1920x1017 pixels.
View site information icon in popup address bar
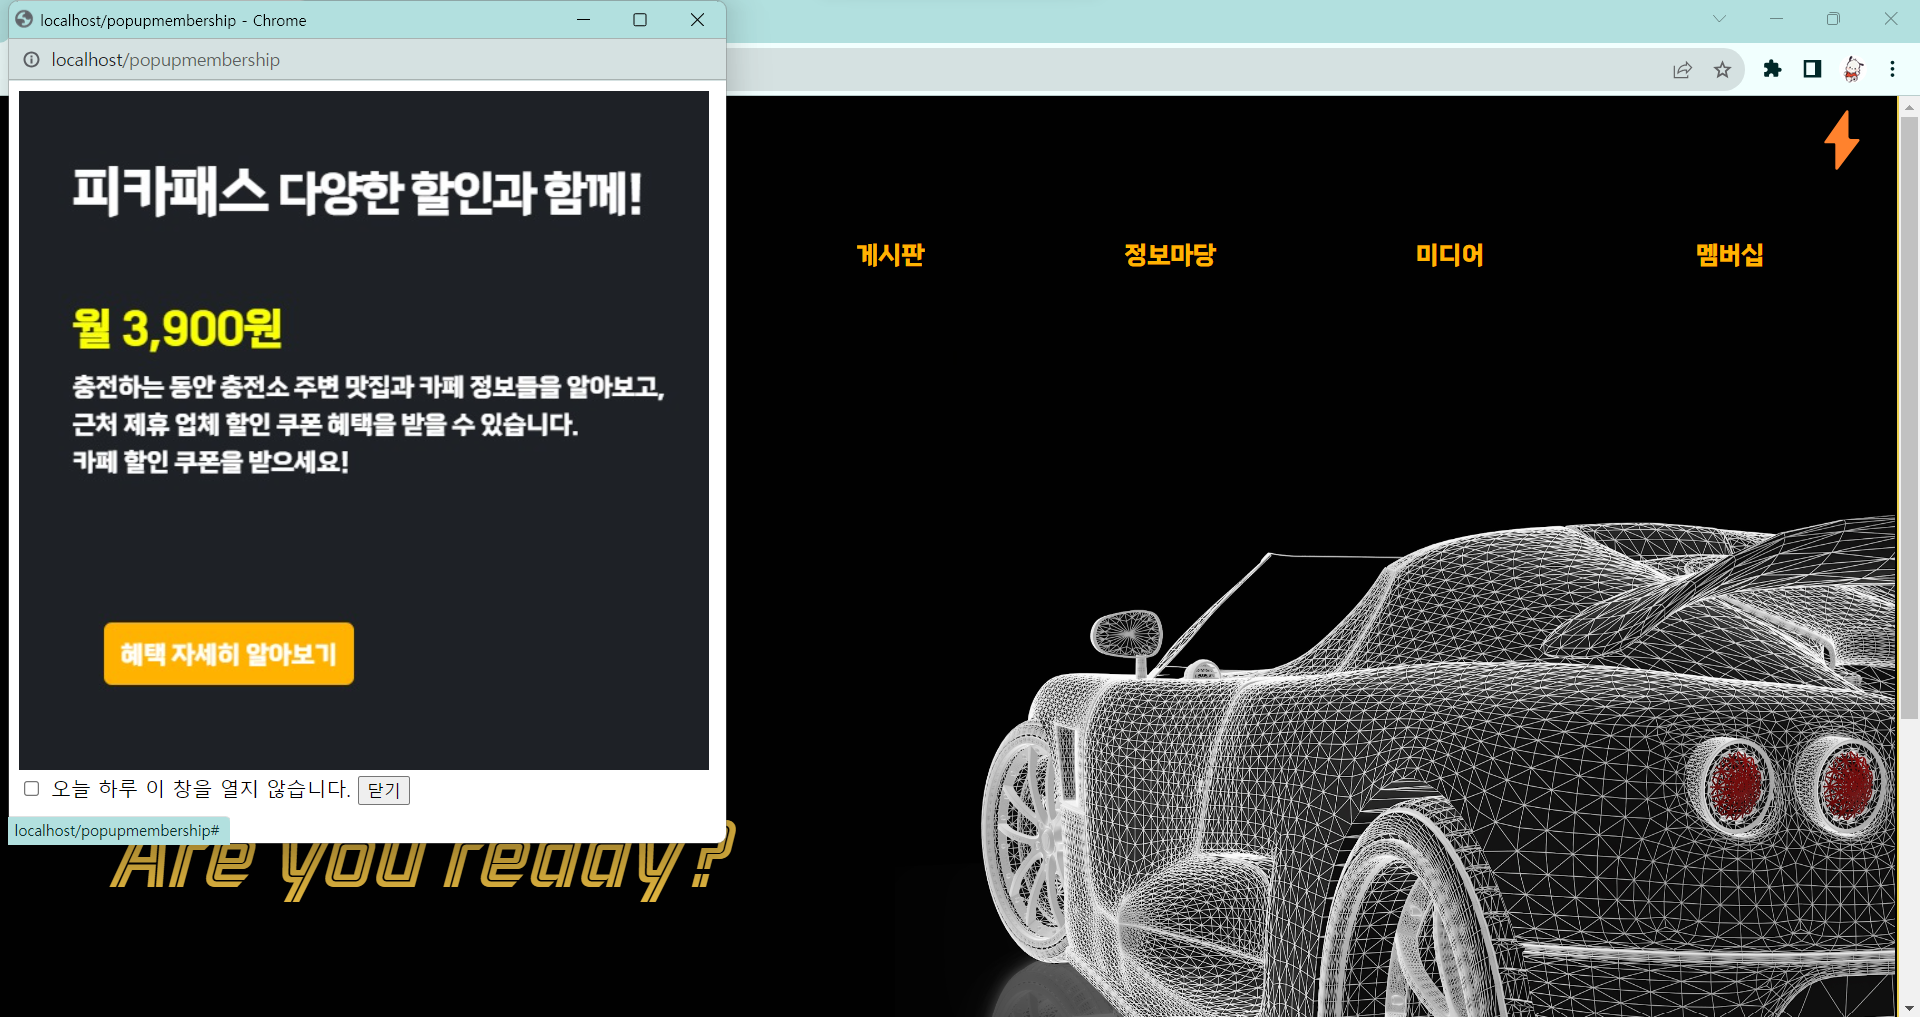32,60
